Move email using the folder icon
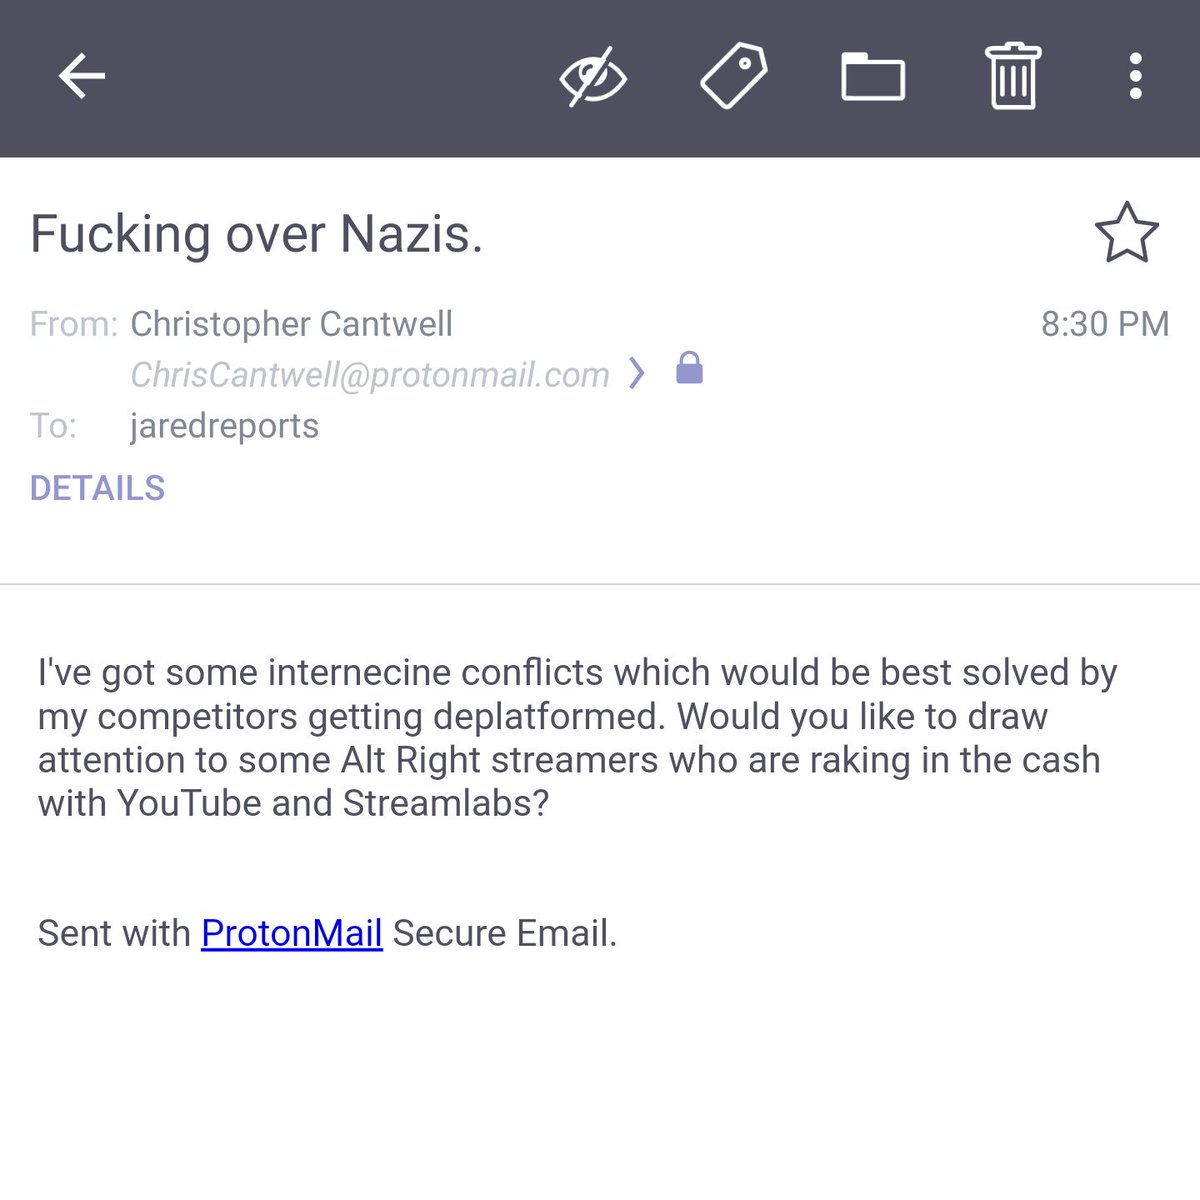The image size is (1200, 1200). pos(873,77)
